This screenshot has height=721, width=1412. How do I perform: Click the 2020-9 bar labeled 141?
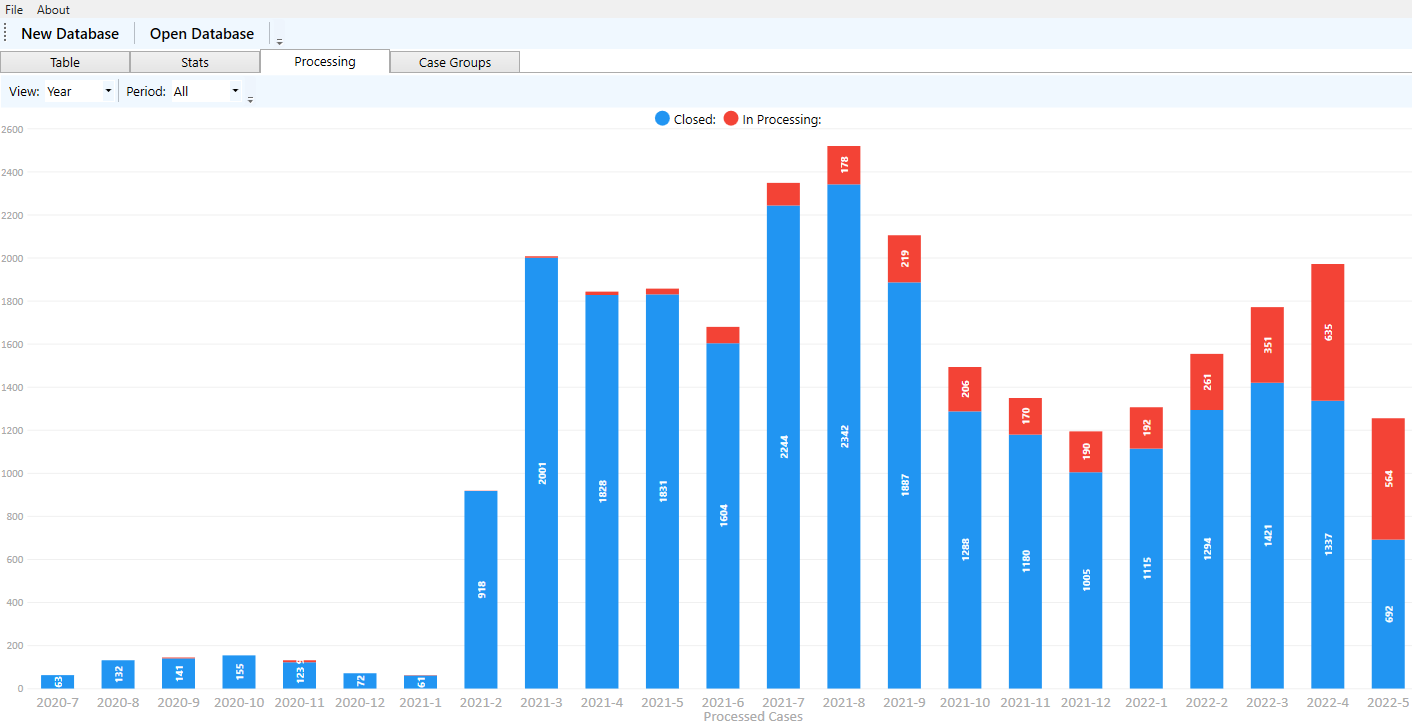178,673
